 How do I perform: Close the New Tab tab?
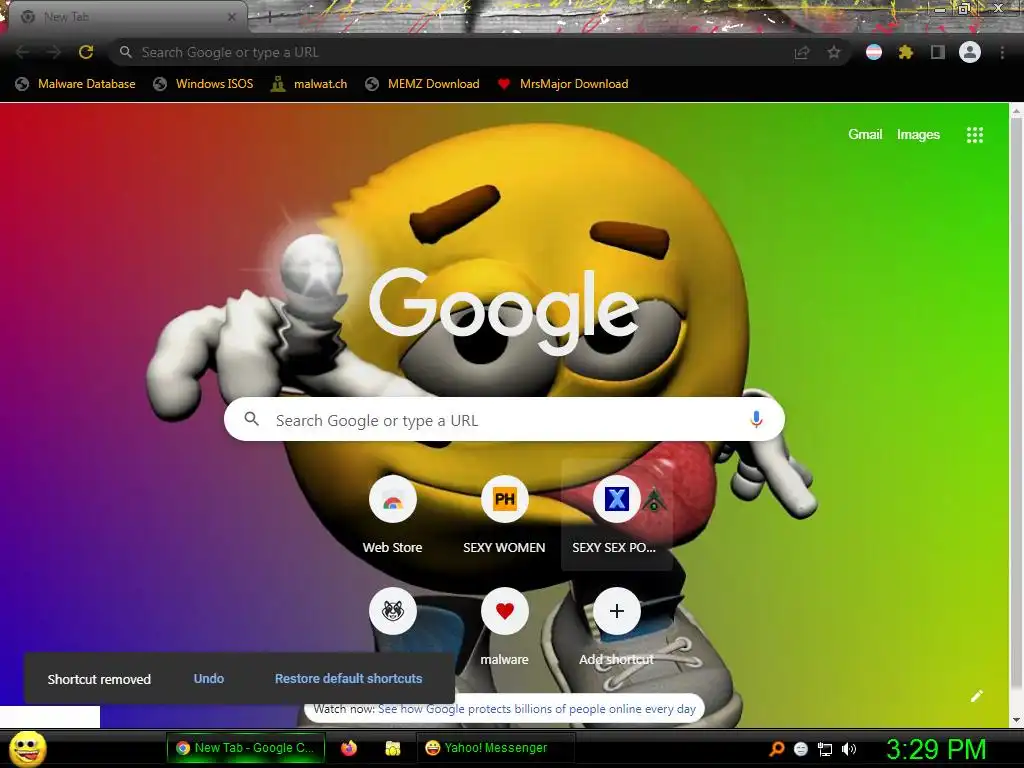pos(231,17)
